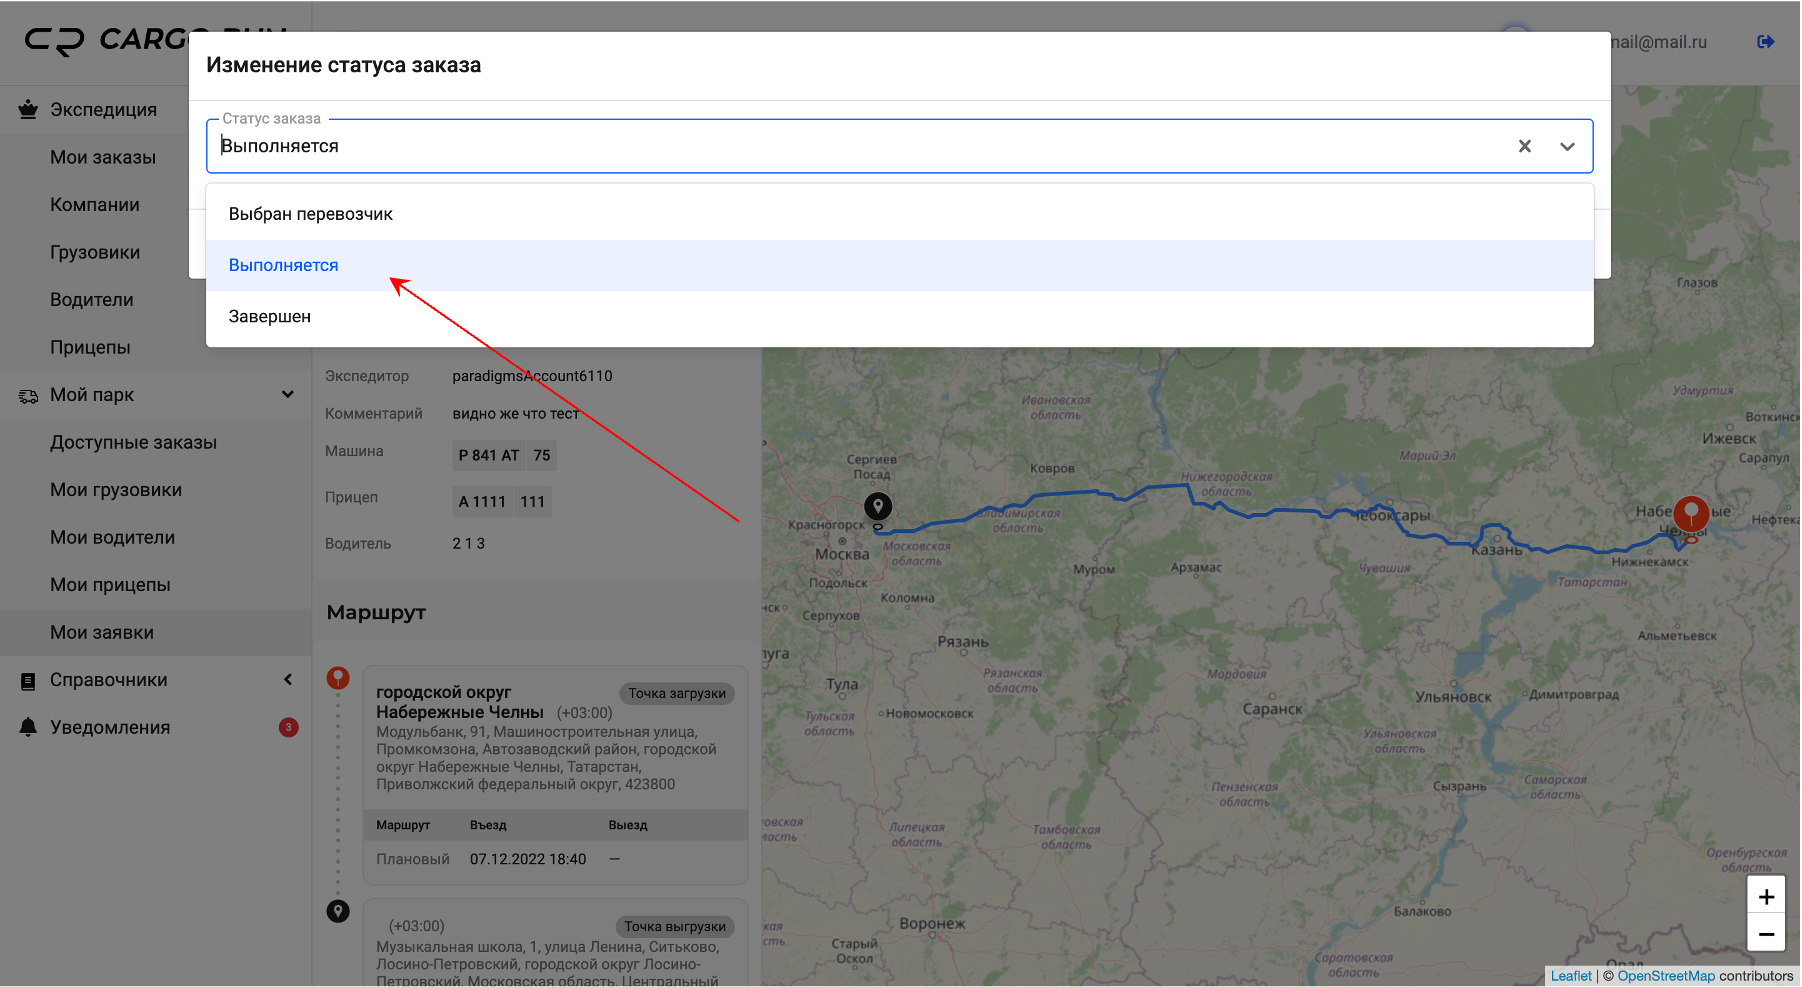The height and width of the screenshot is (987, 1802).
Task: Zoom out on the map
Action: pyautogui.click(x=1766, y=934)
